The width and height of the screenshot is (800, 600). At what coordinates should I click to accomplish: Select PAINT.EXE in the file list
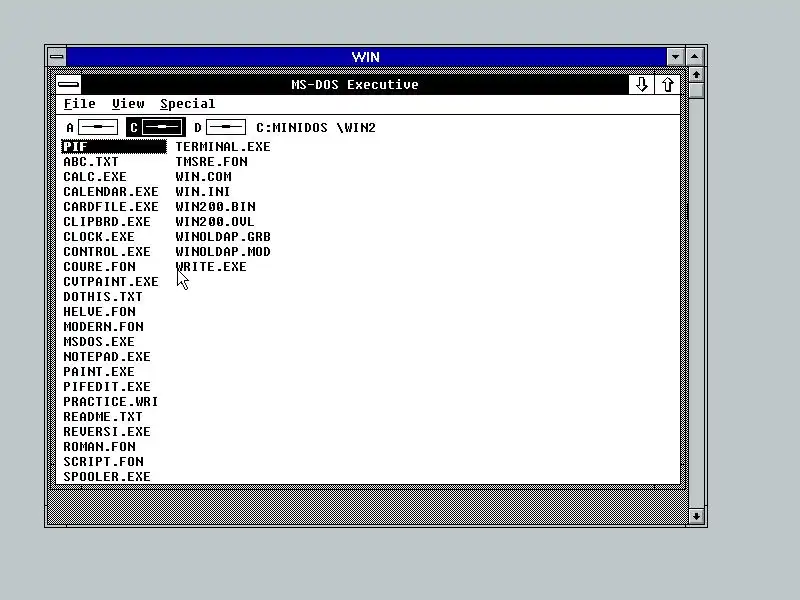[x=99, y=372]
